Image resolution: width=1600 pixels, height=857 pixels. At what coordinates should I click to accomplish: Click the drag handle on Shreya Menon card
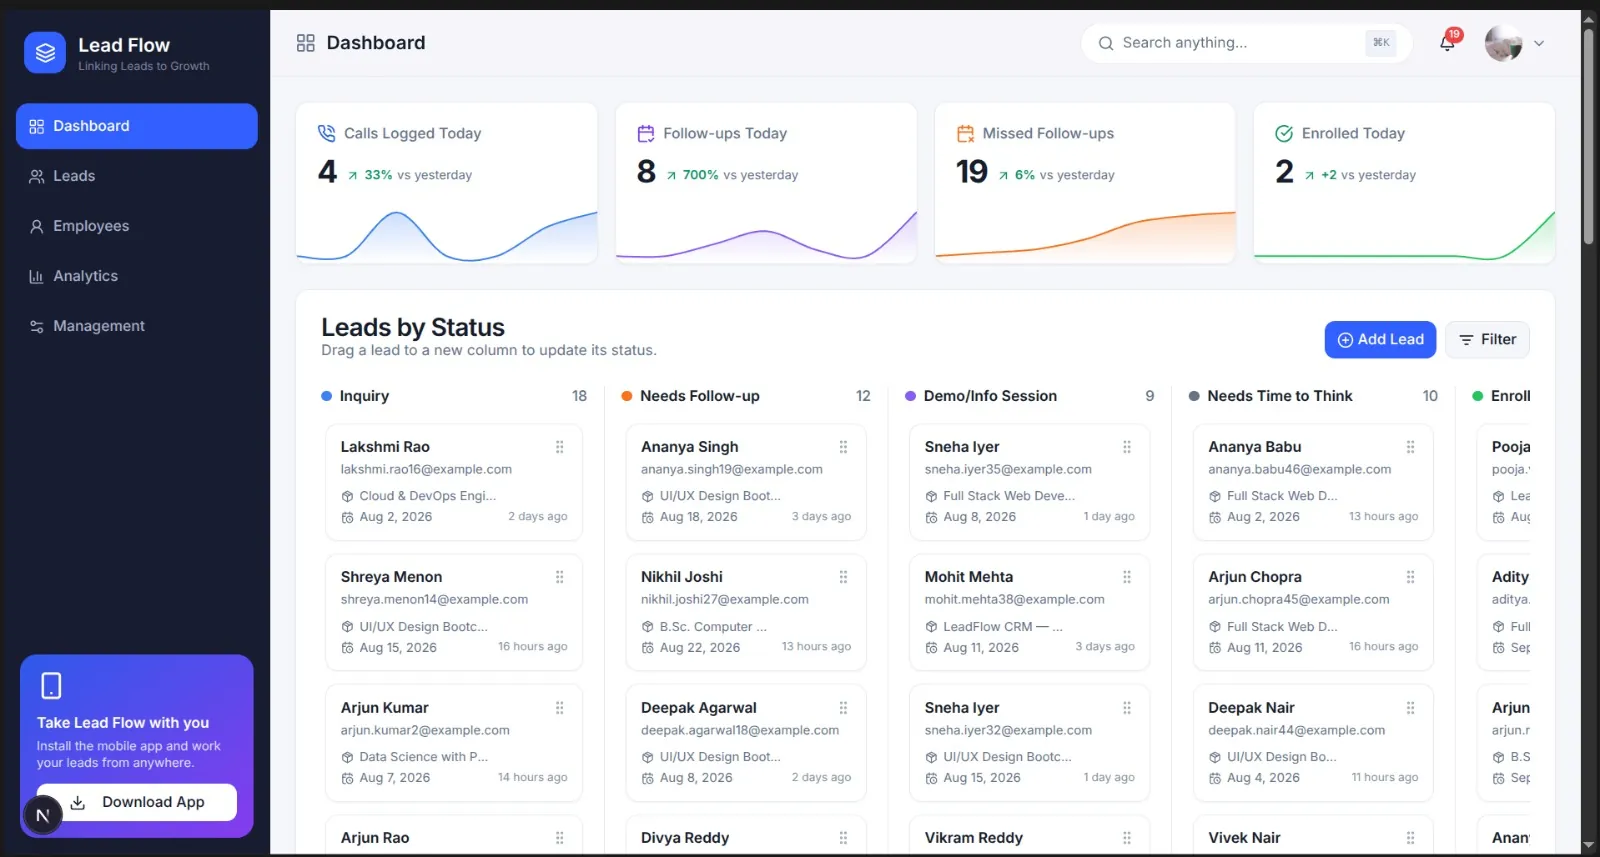pyautogui.click(x=560, y=577)
